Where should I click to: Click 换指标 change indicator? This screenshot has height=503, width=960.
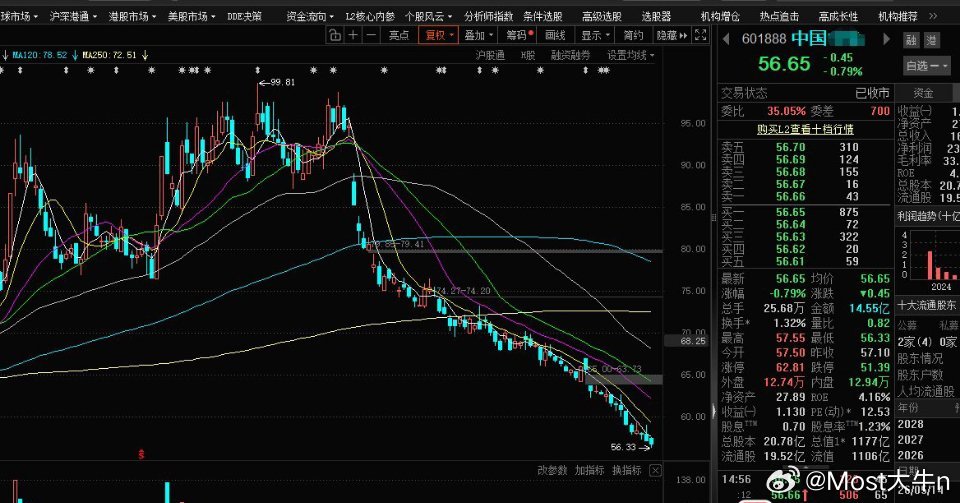point(626,471)
